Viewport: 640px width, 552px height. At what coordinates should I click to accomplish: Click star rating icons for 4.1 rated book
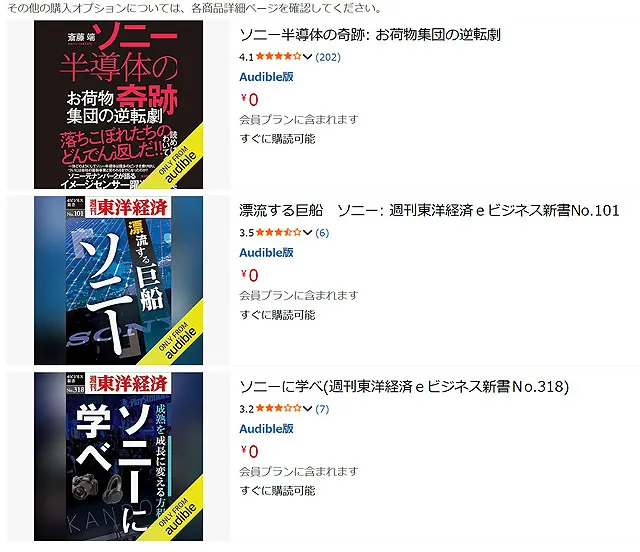point(279,56)
